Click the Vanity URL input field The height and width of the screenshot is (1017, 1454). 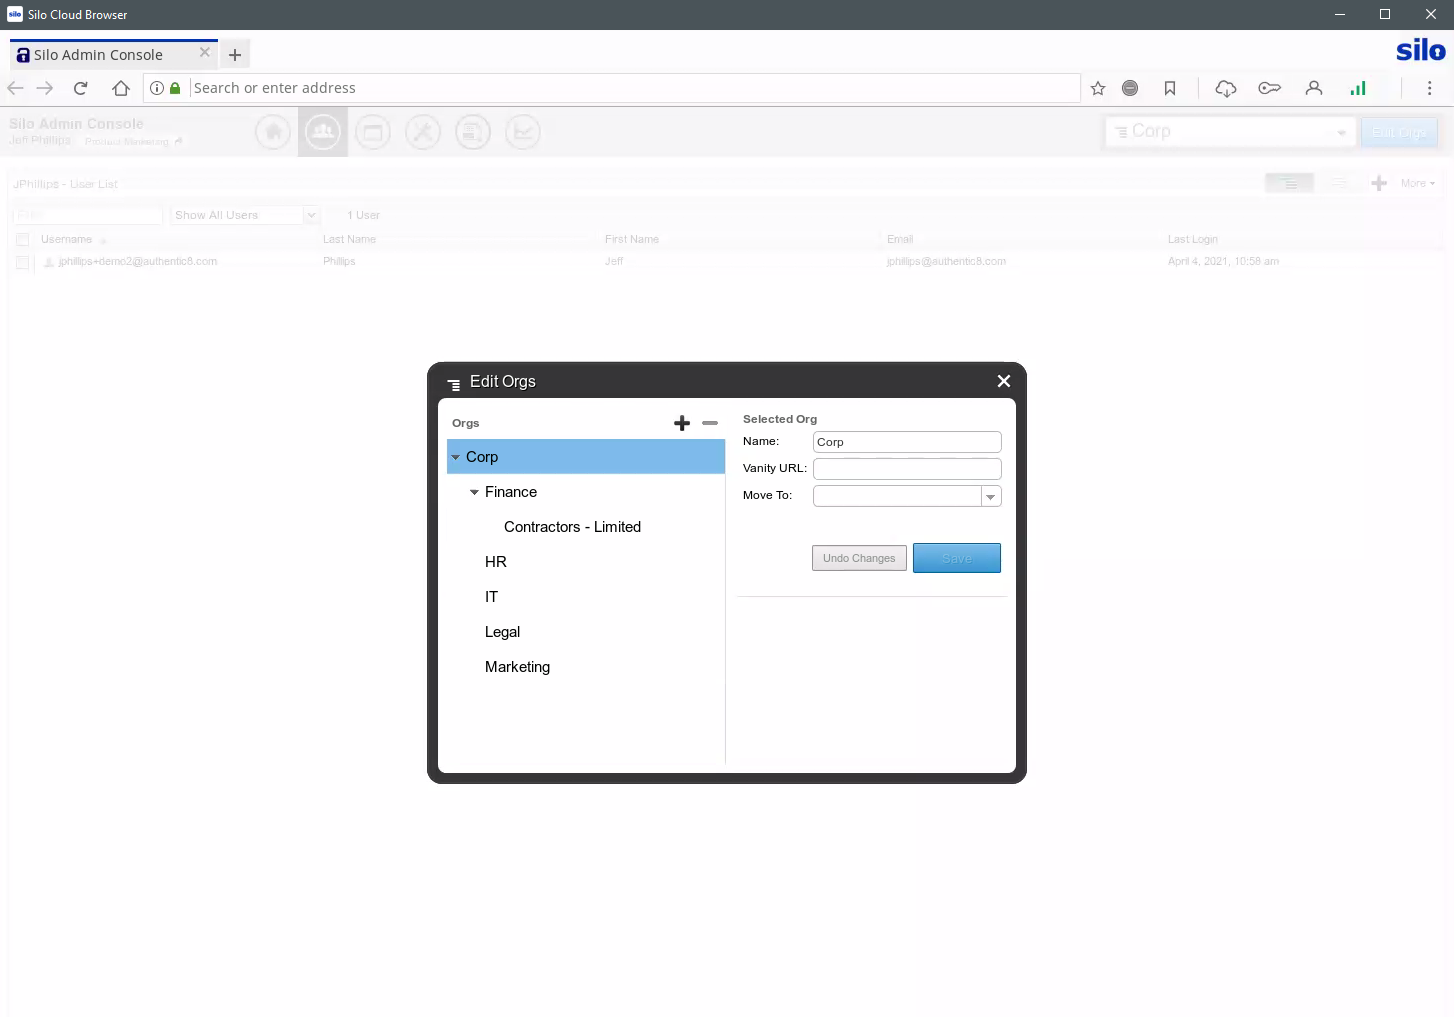coord(907,469)
